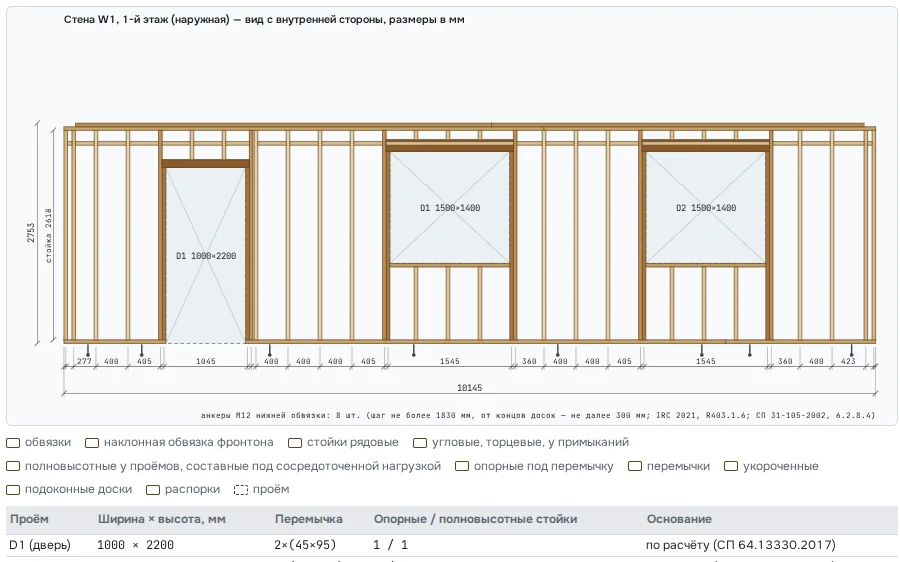Select window opening O1 1500×1400

coord(449,208)
